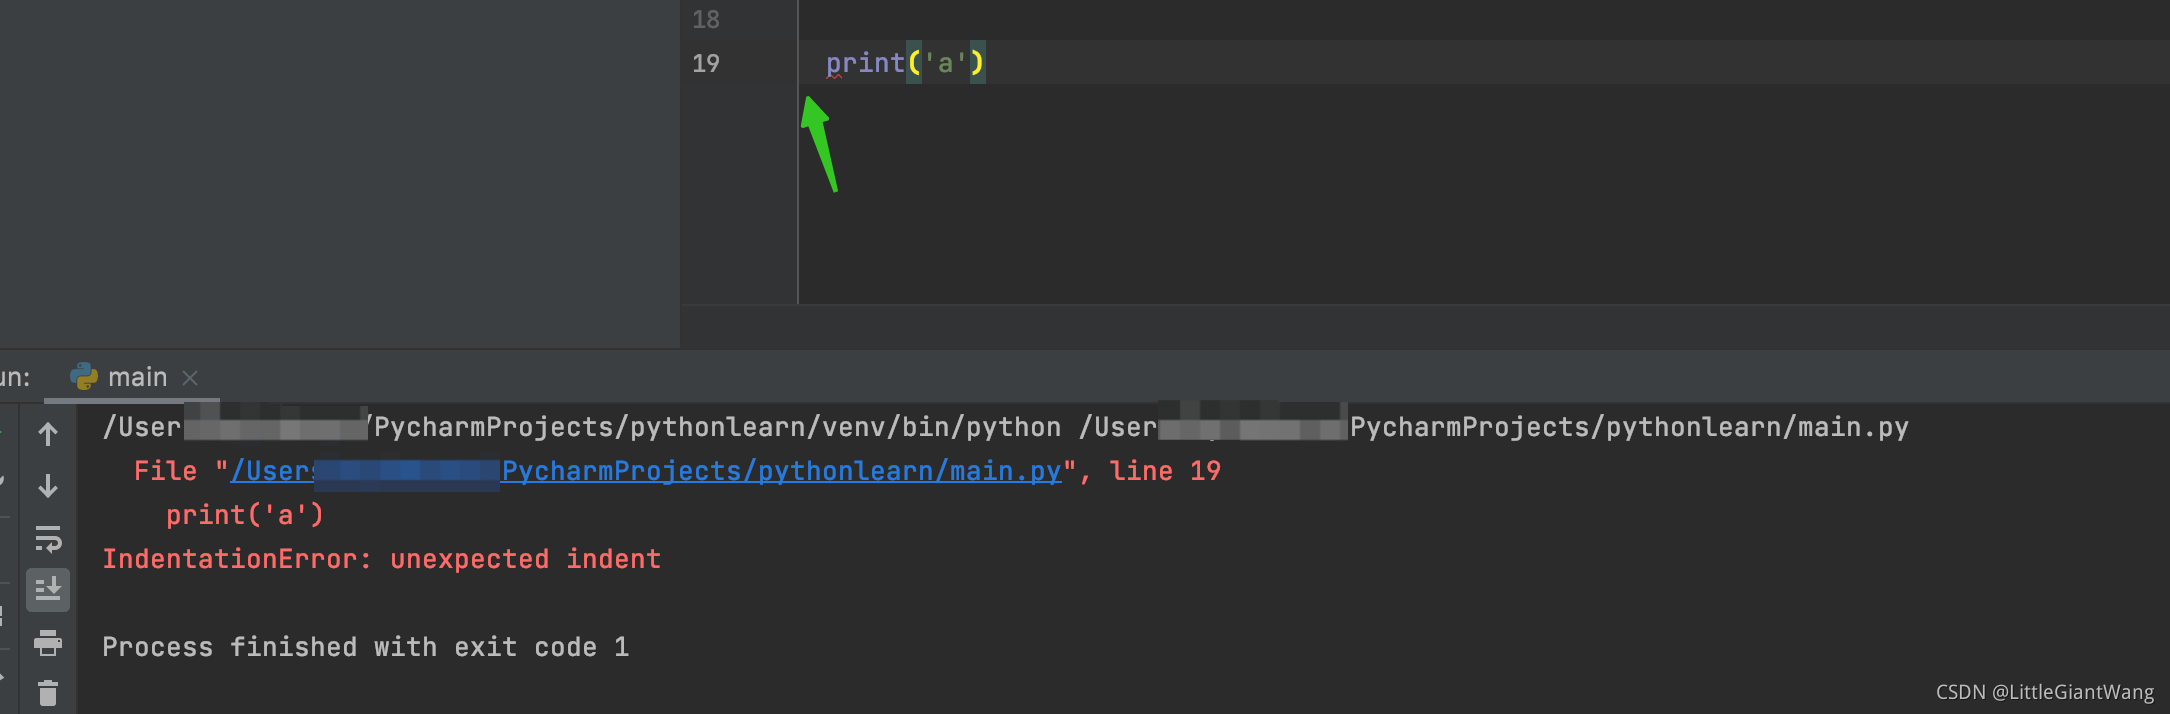Open main.py from the traceback link

(x=645, y=470)
